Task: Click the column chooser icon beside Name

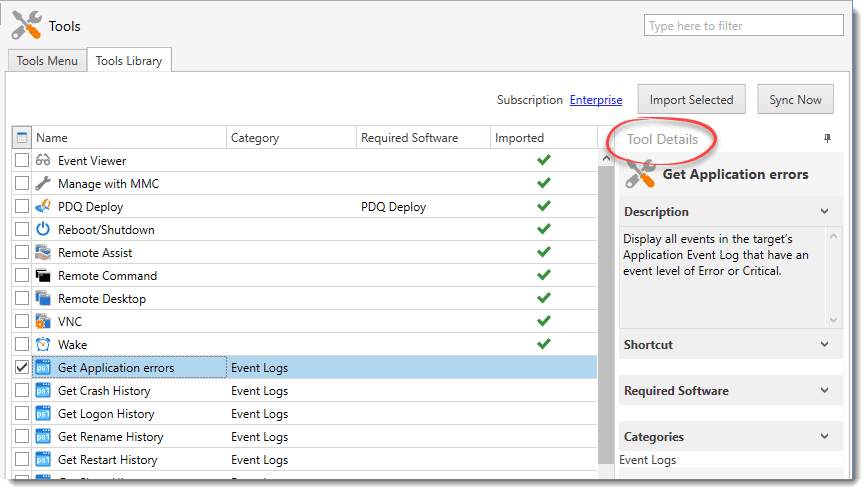Action: pyautogui.click(x=22, y=137)
